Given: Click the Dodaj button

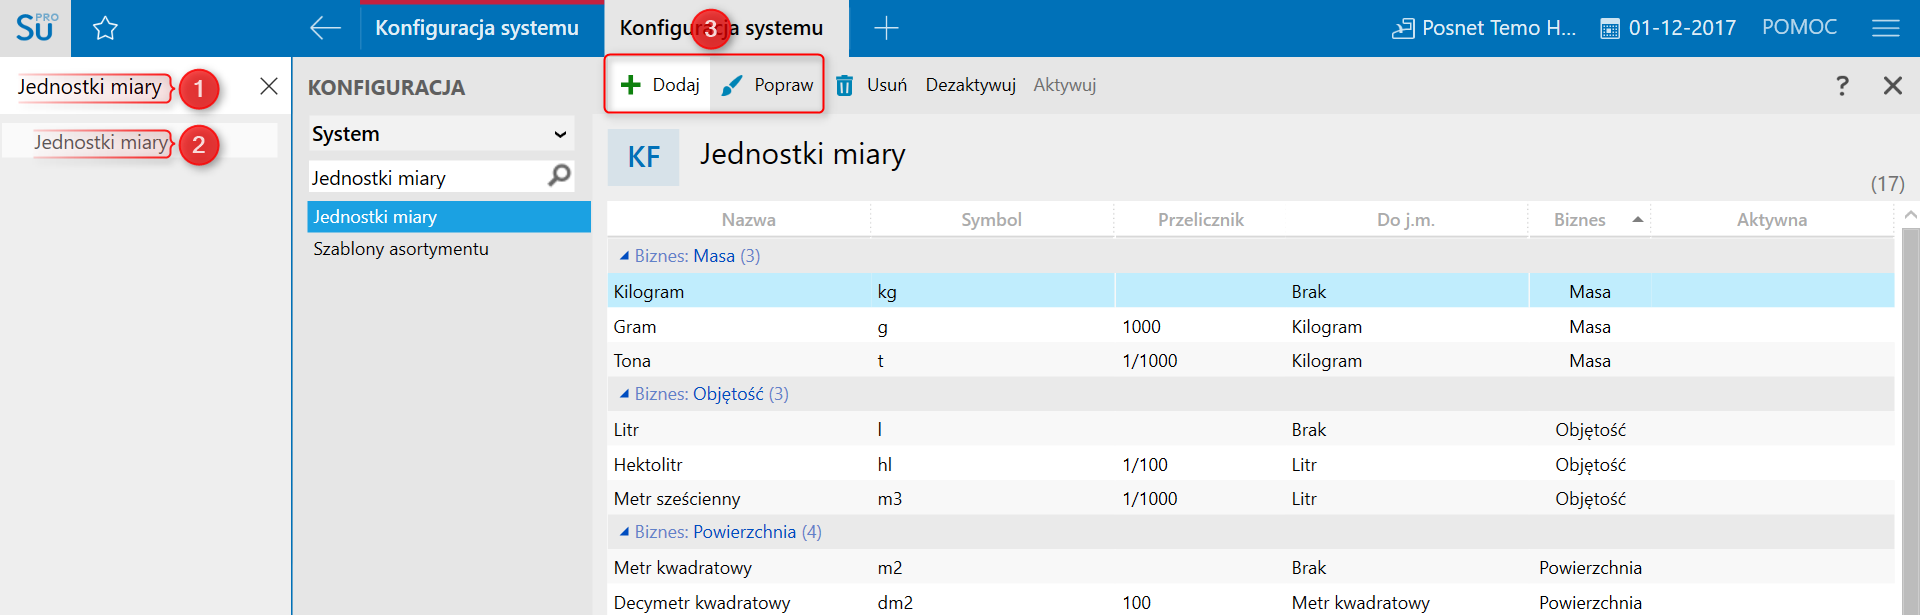Looking at the screenshot, I should (660, 85).
